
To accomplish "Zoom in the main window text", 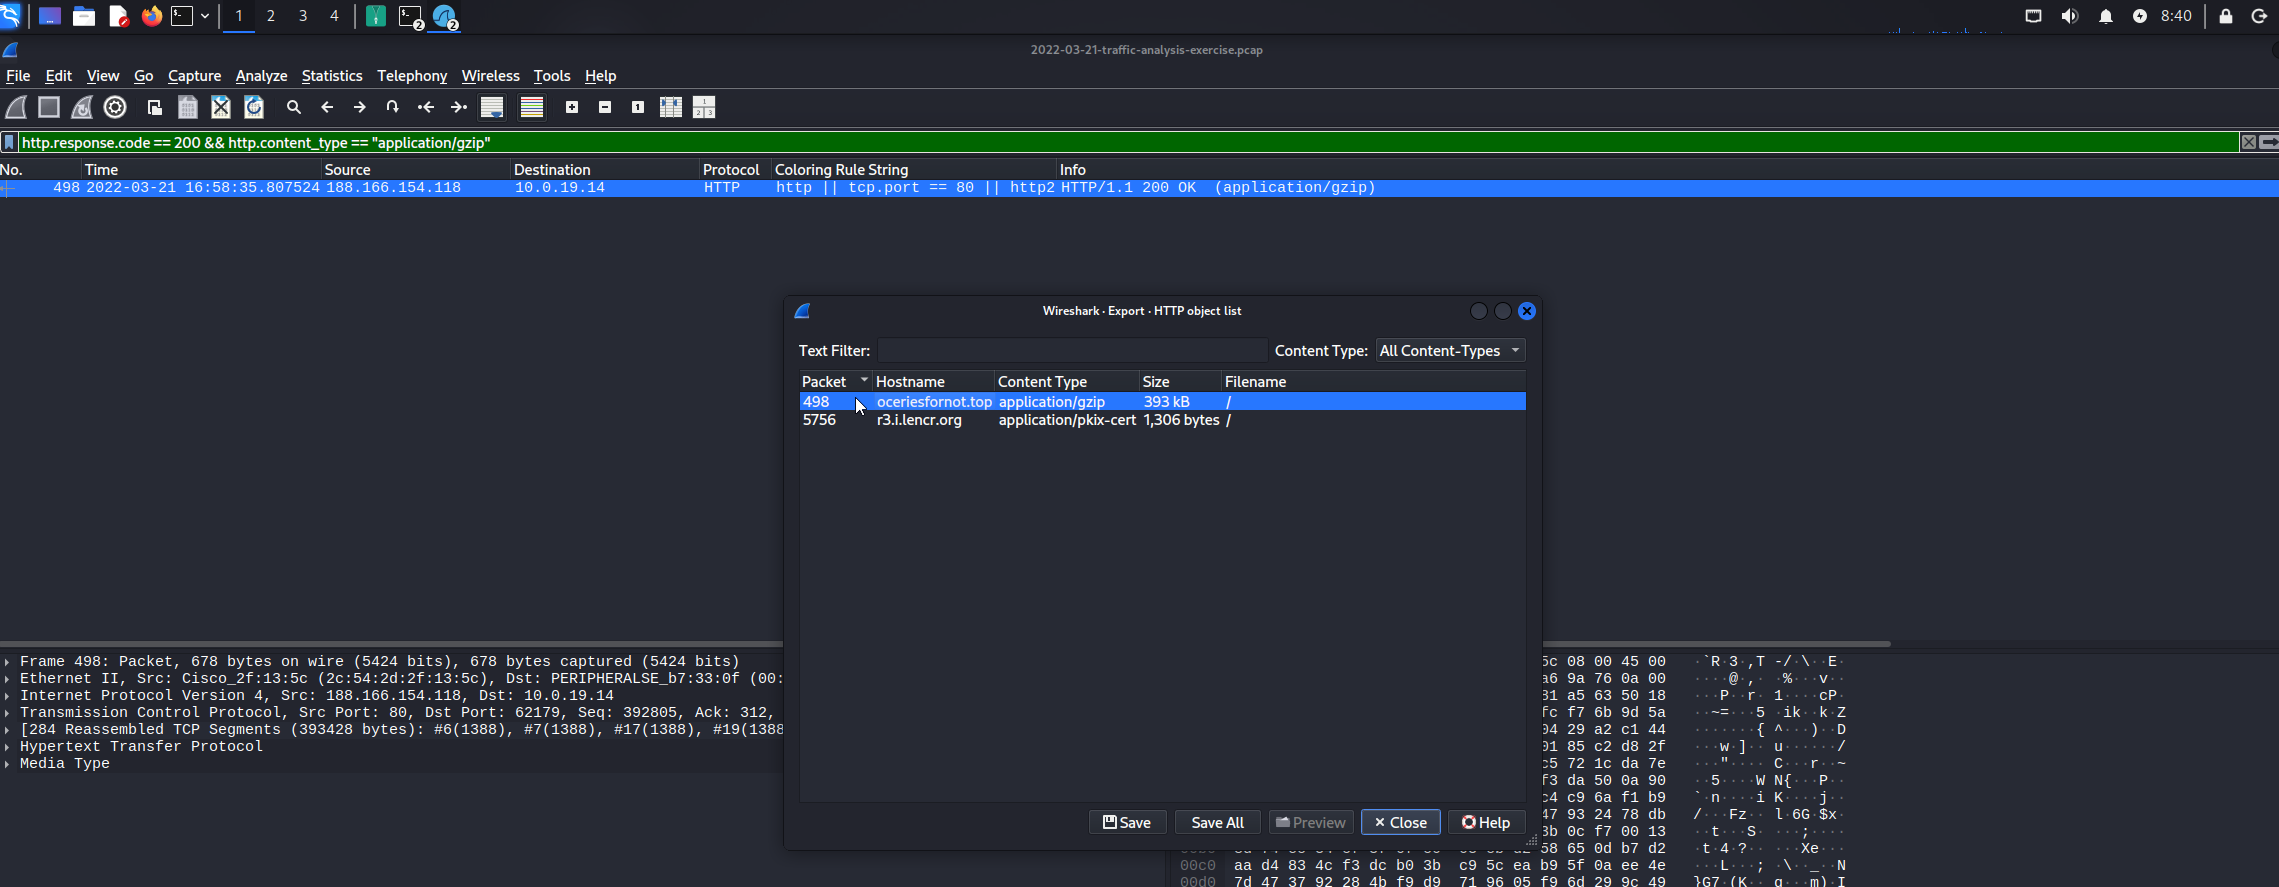I will point(572,107).
